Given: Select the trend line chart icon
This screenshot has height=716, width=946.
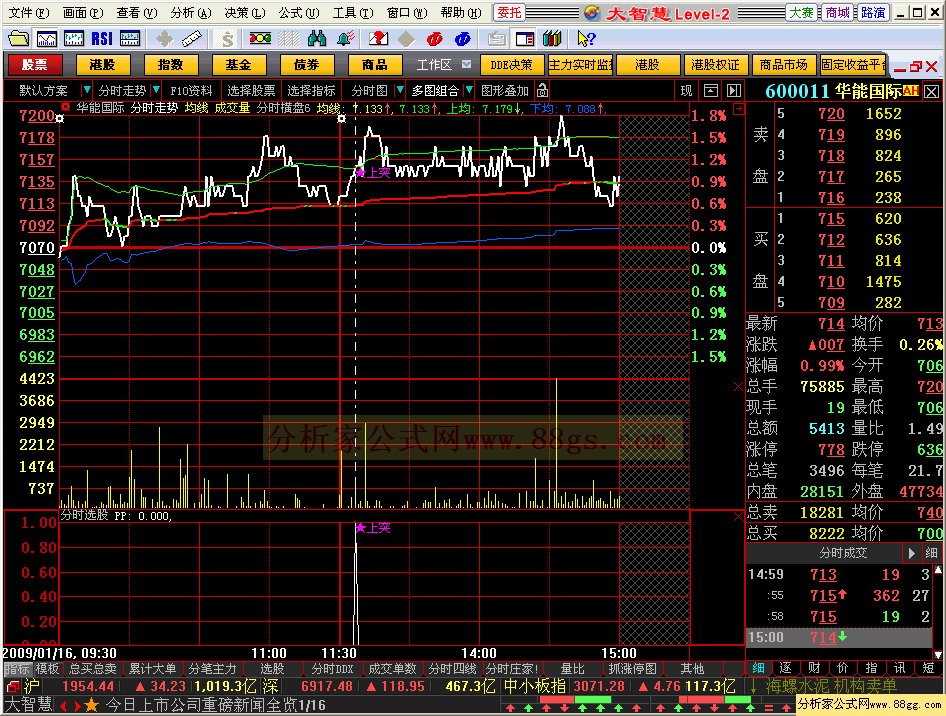Looking at the screenshot, I should pos(46,39).
